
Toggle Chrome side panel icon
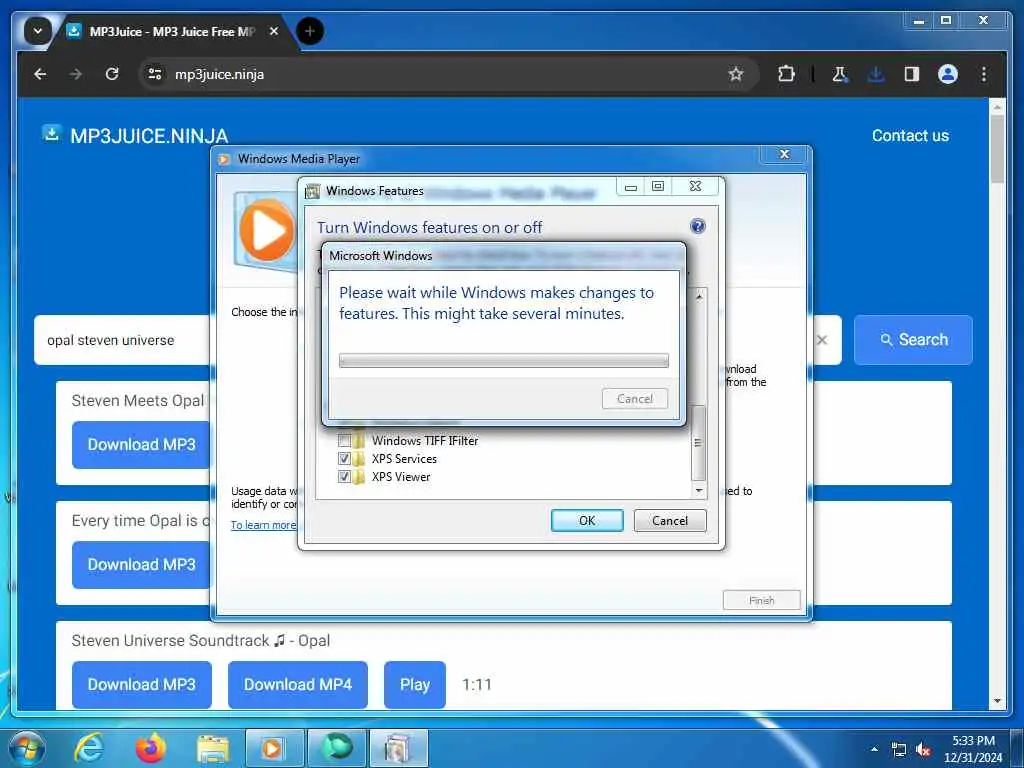coord(912,74)
